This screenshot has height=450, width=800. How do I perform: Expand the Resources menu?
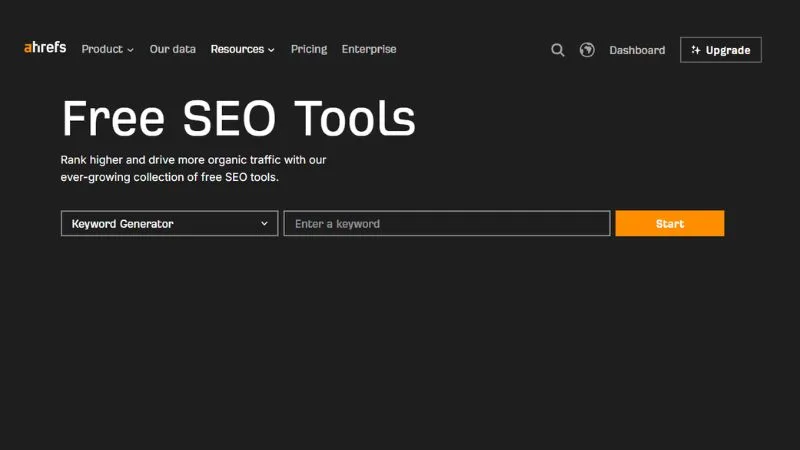pos(243,49)
